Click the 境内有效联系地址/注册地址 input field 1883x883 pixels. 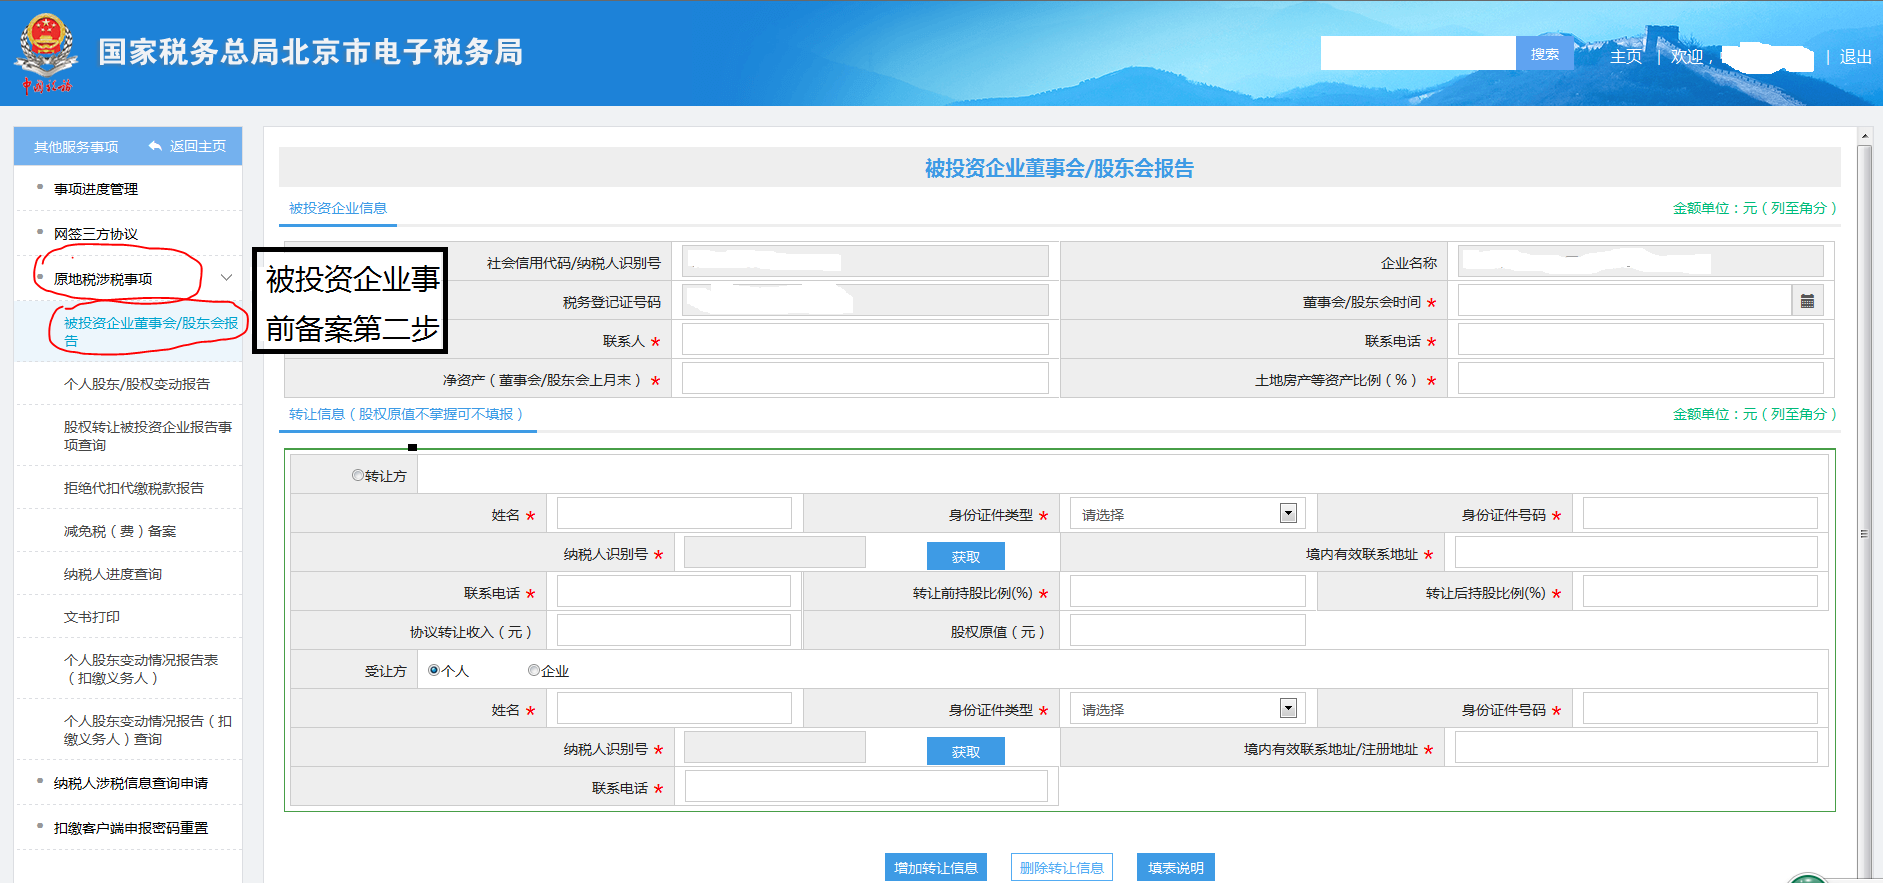[x=1636, y=748]
